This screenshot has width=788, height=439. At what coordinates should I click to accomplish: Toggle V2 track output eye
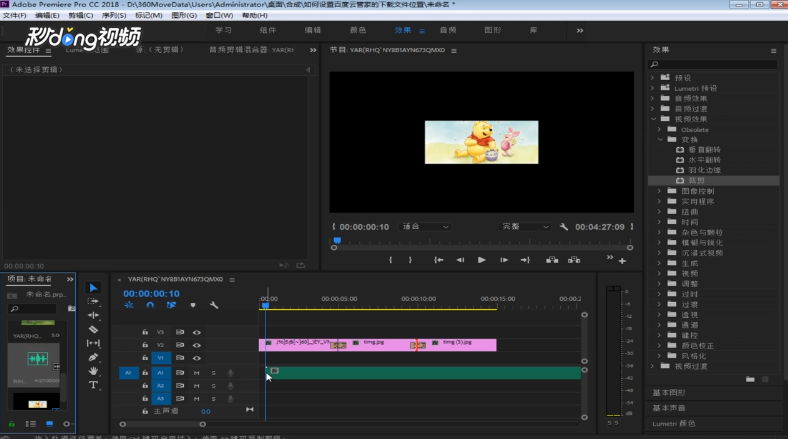tap(196, 345)
